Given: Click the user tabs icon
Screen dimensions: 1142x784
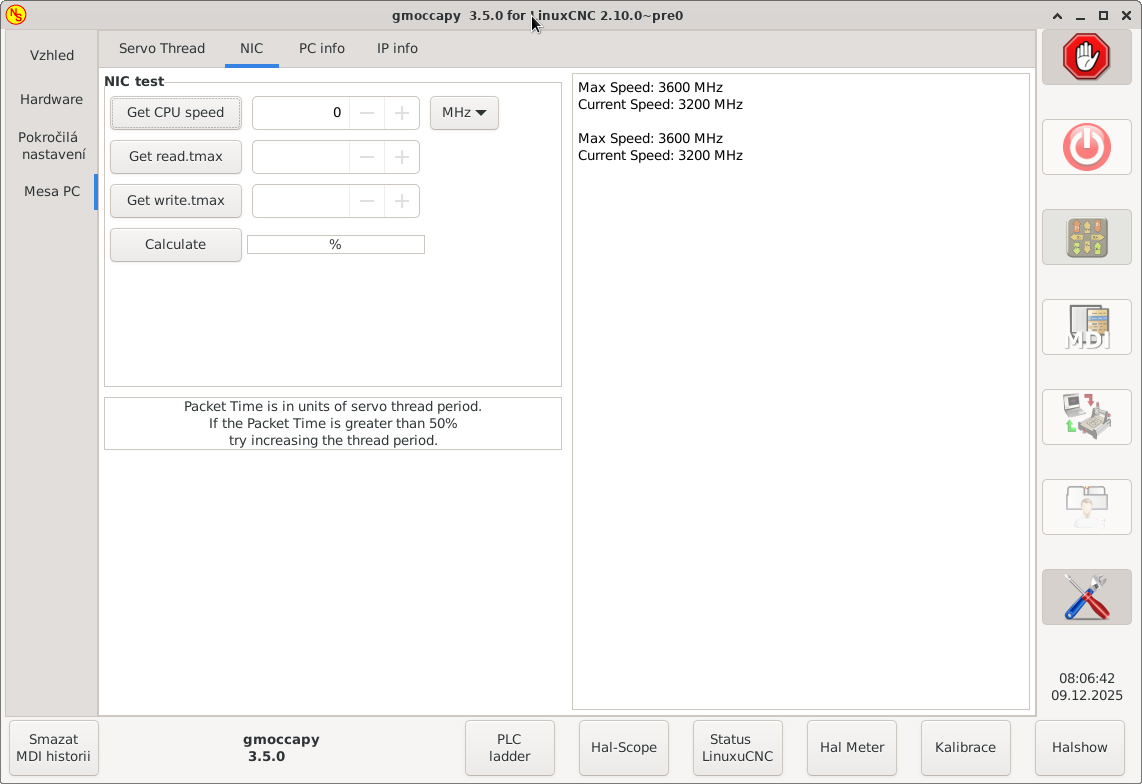Looking at the screenshot, I should 1086,507.
